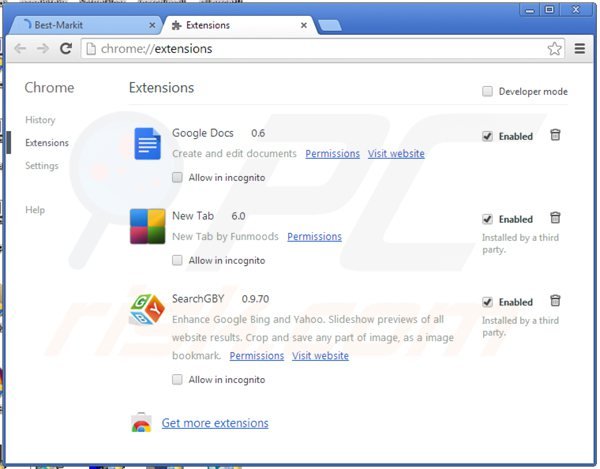Visit website link for SearchGBY
Screen dimensions: 600x469
(x=320, y=356)
